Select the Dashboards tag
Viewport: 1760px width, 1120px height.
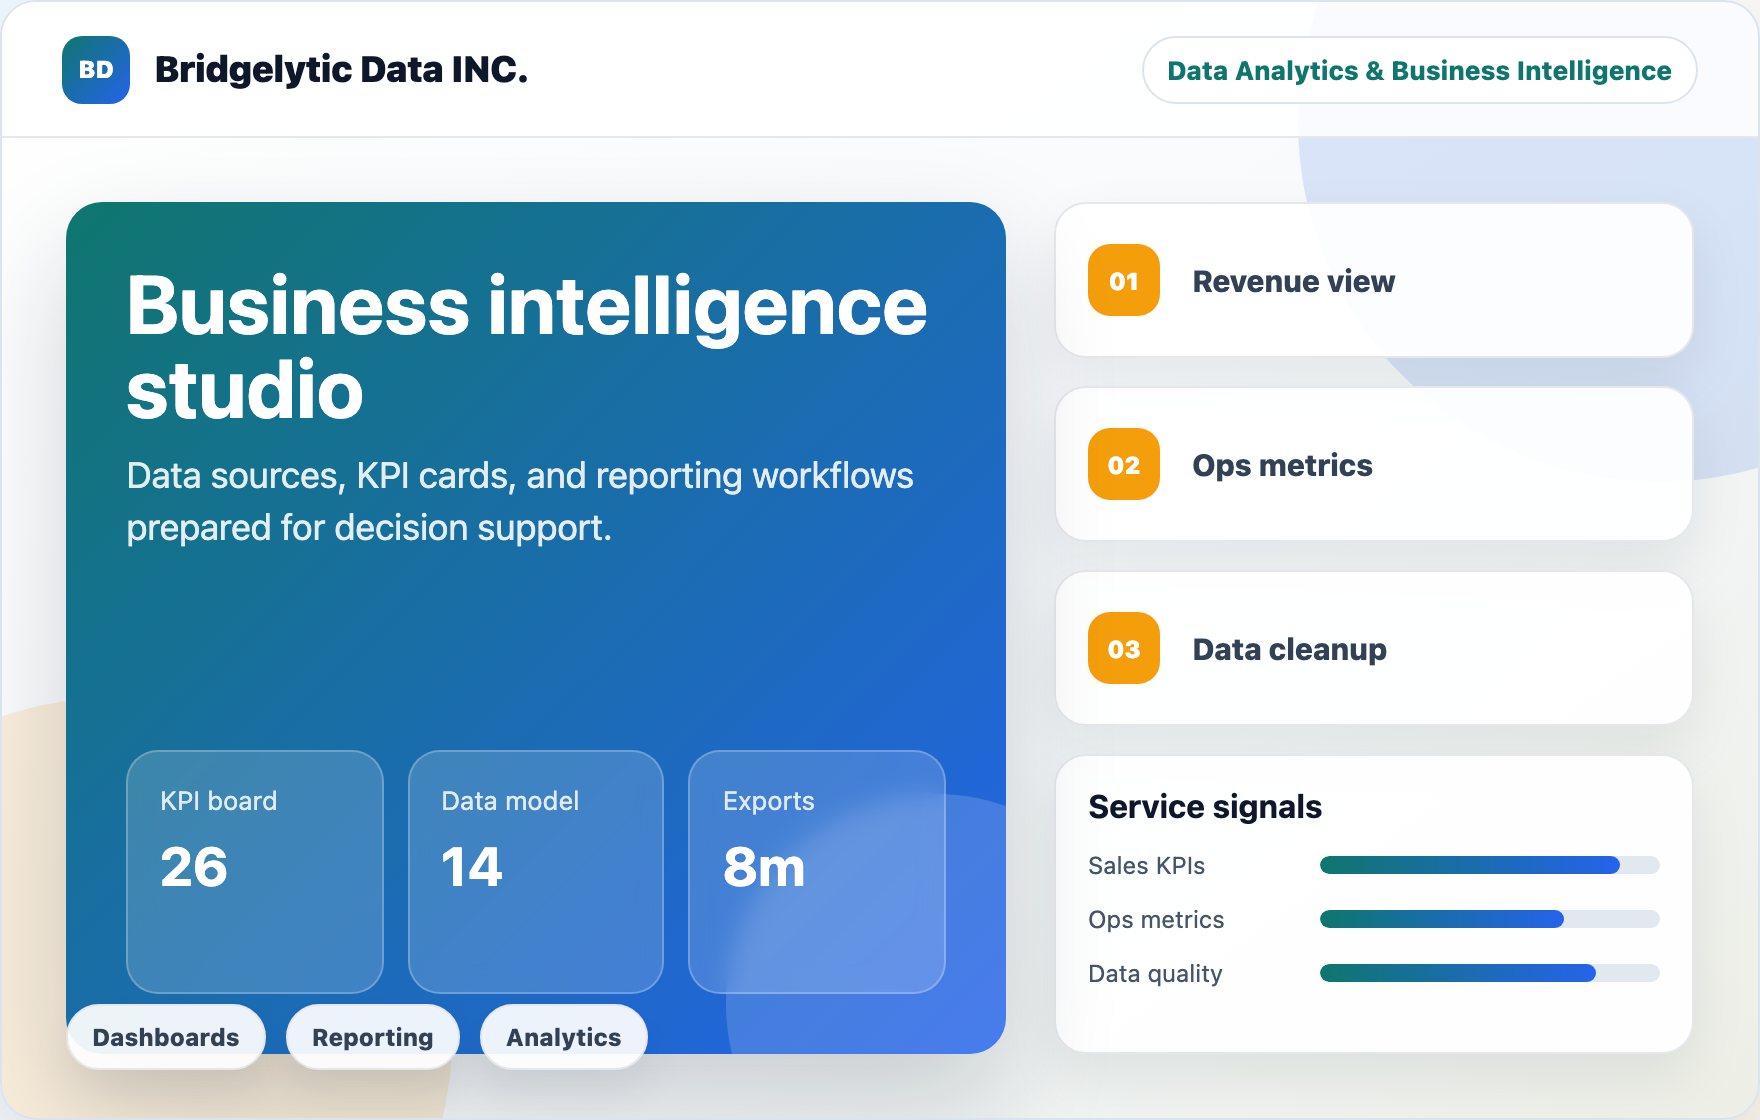(166, 1037)
